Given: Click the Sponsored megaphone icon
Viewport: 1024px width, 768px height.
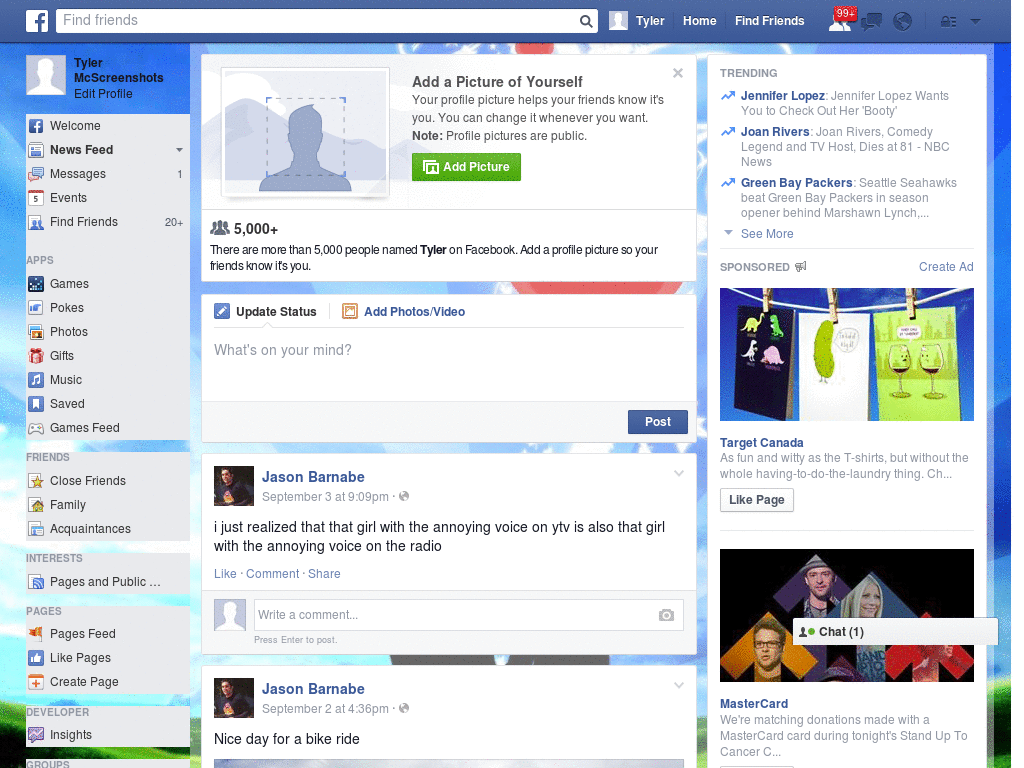Looking at the screenshot, I should tap(801, 266).
